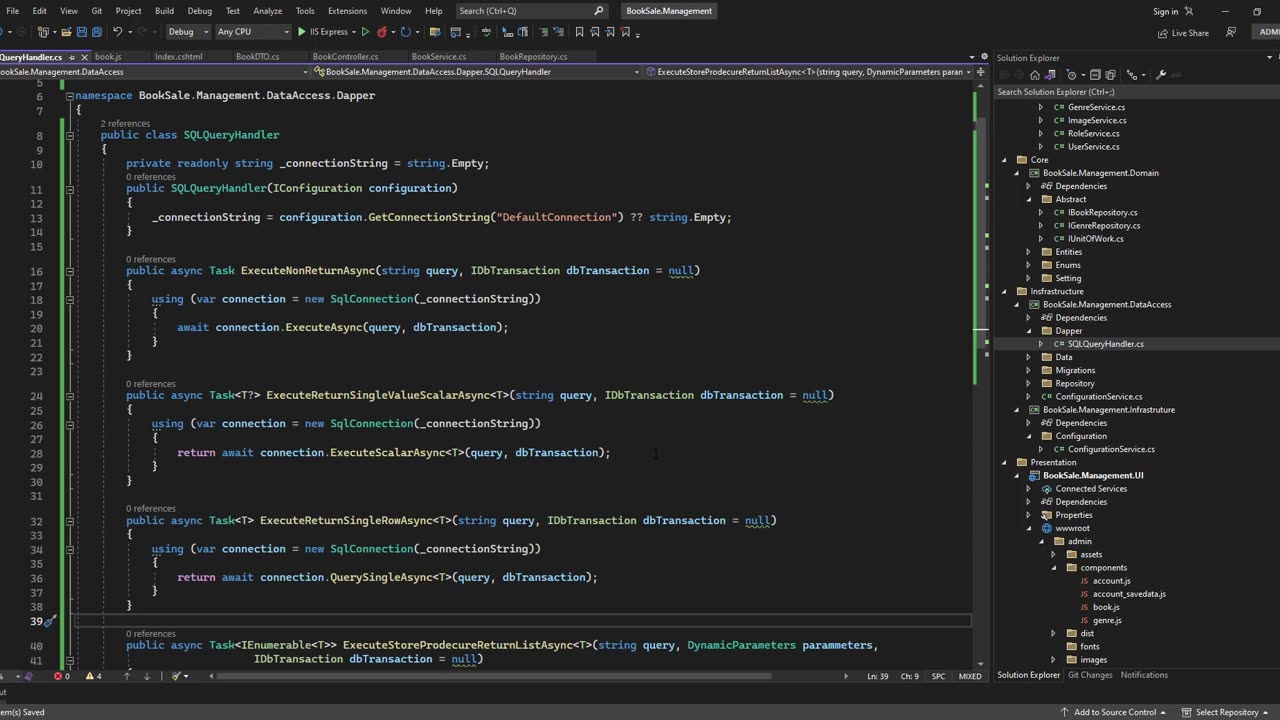The height and width of the screenshot is (720, 1280).
Task: Click in Search Solution Explorer field
Action: [x=1136, y=92]
